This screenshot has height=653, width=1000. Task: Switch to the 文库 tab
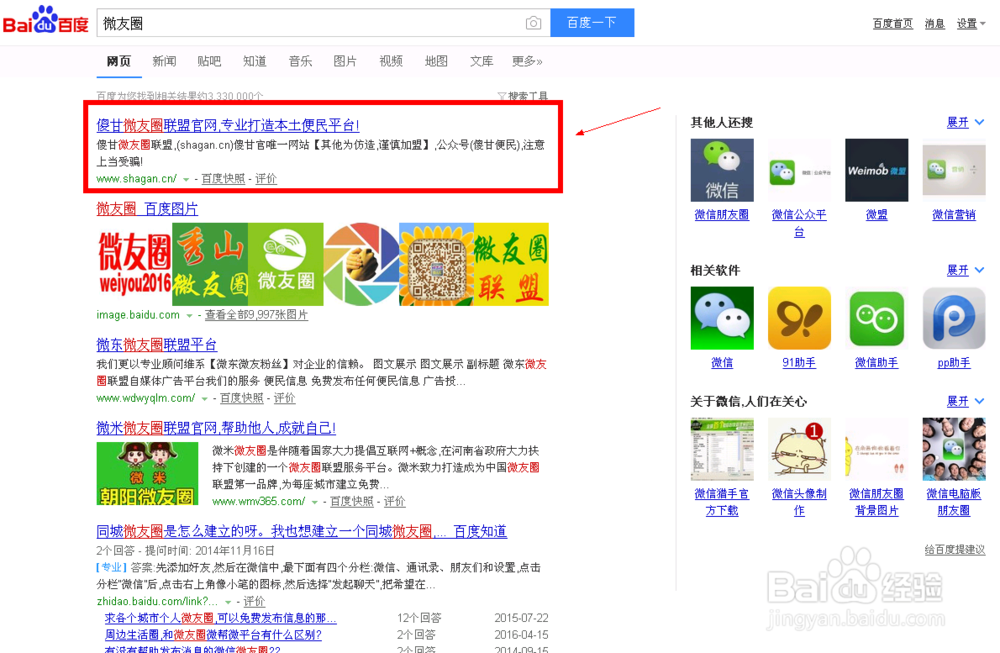[x=482, y=61]
